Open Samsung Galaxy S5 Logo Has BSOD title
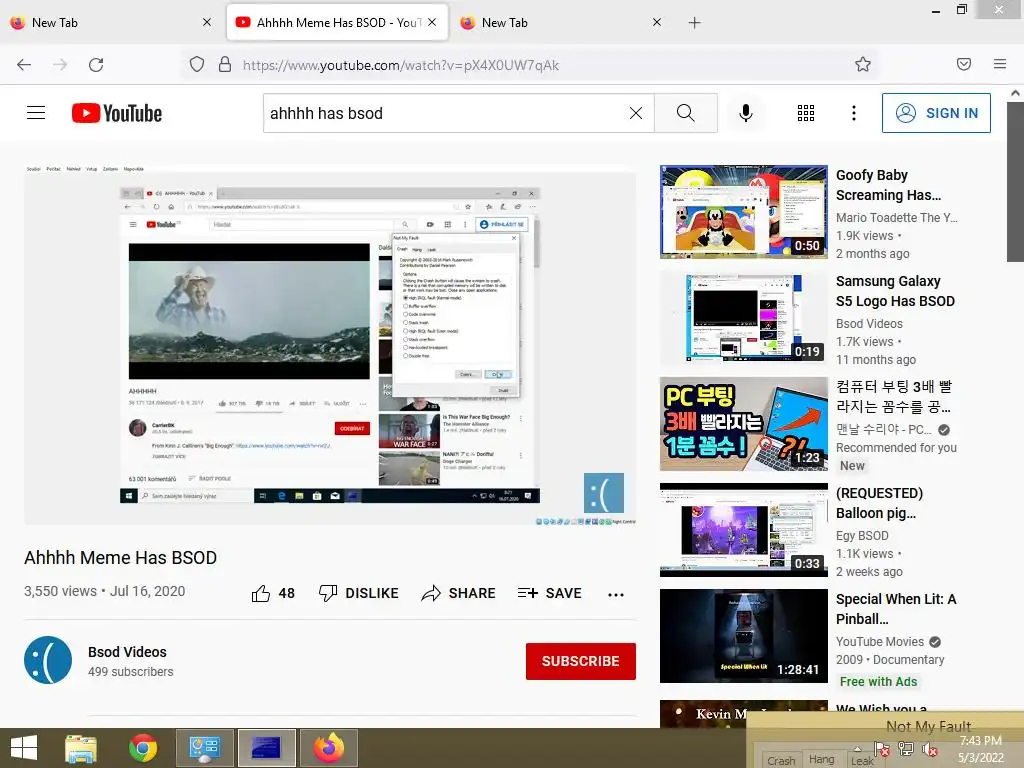Image resolution: width=1024 pixels, height=768 pixels. click(895, 291)
